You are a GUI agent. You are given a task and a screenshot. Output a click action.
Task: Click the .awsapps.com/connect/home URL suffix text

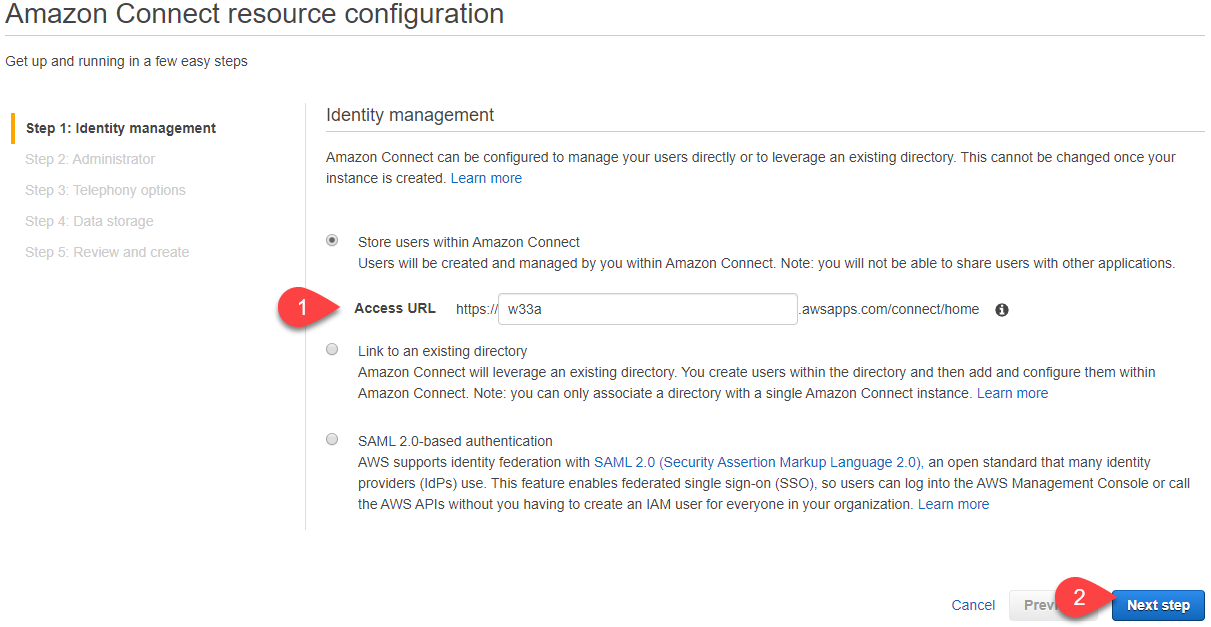889,309
